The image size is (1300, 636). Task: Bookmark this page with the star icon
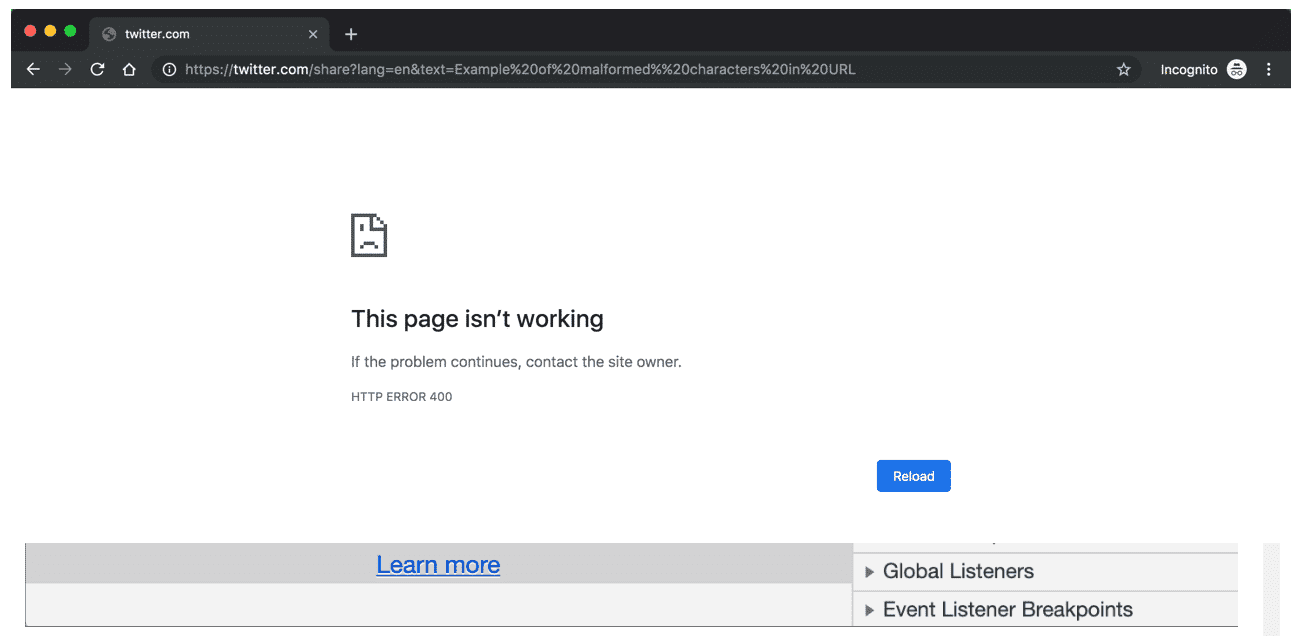tap(1123, 69)
